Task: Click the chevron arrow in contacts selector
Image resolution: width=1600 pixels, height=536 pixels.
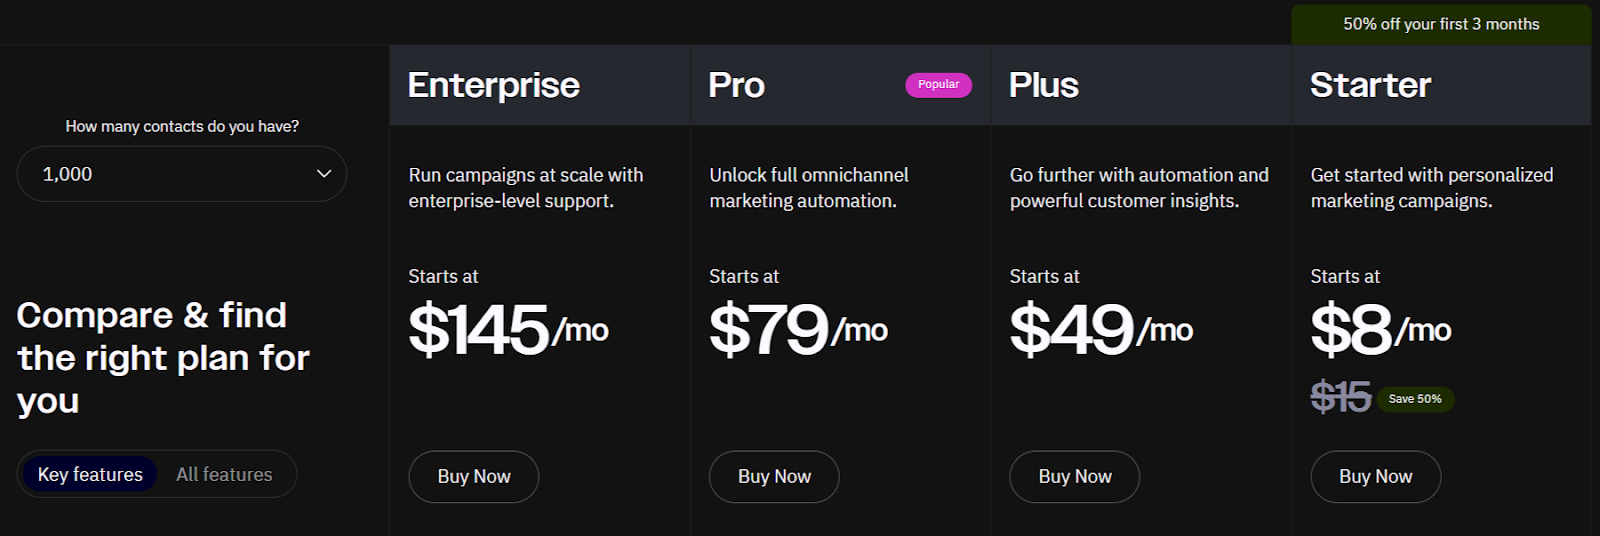Action: (x=324, y=174)
